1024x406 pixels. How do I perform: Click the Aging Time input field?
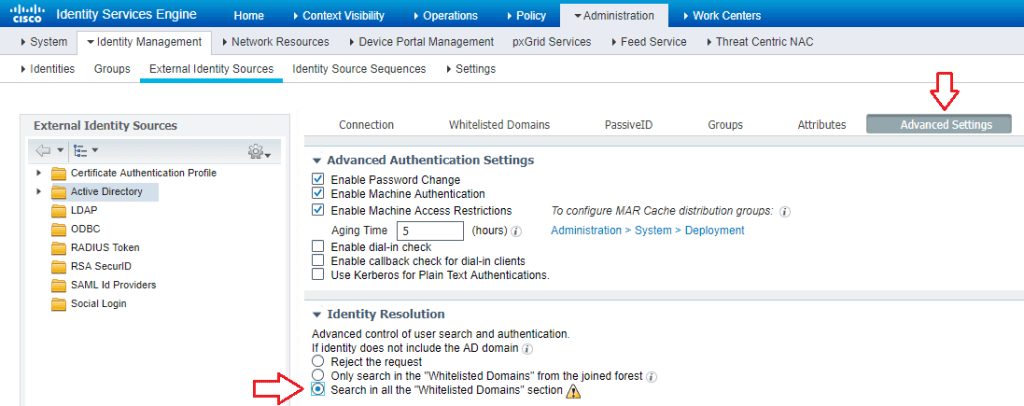point(422,231)
